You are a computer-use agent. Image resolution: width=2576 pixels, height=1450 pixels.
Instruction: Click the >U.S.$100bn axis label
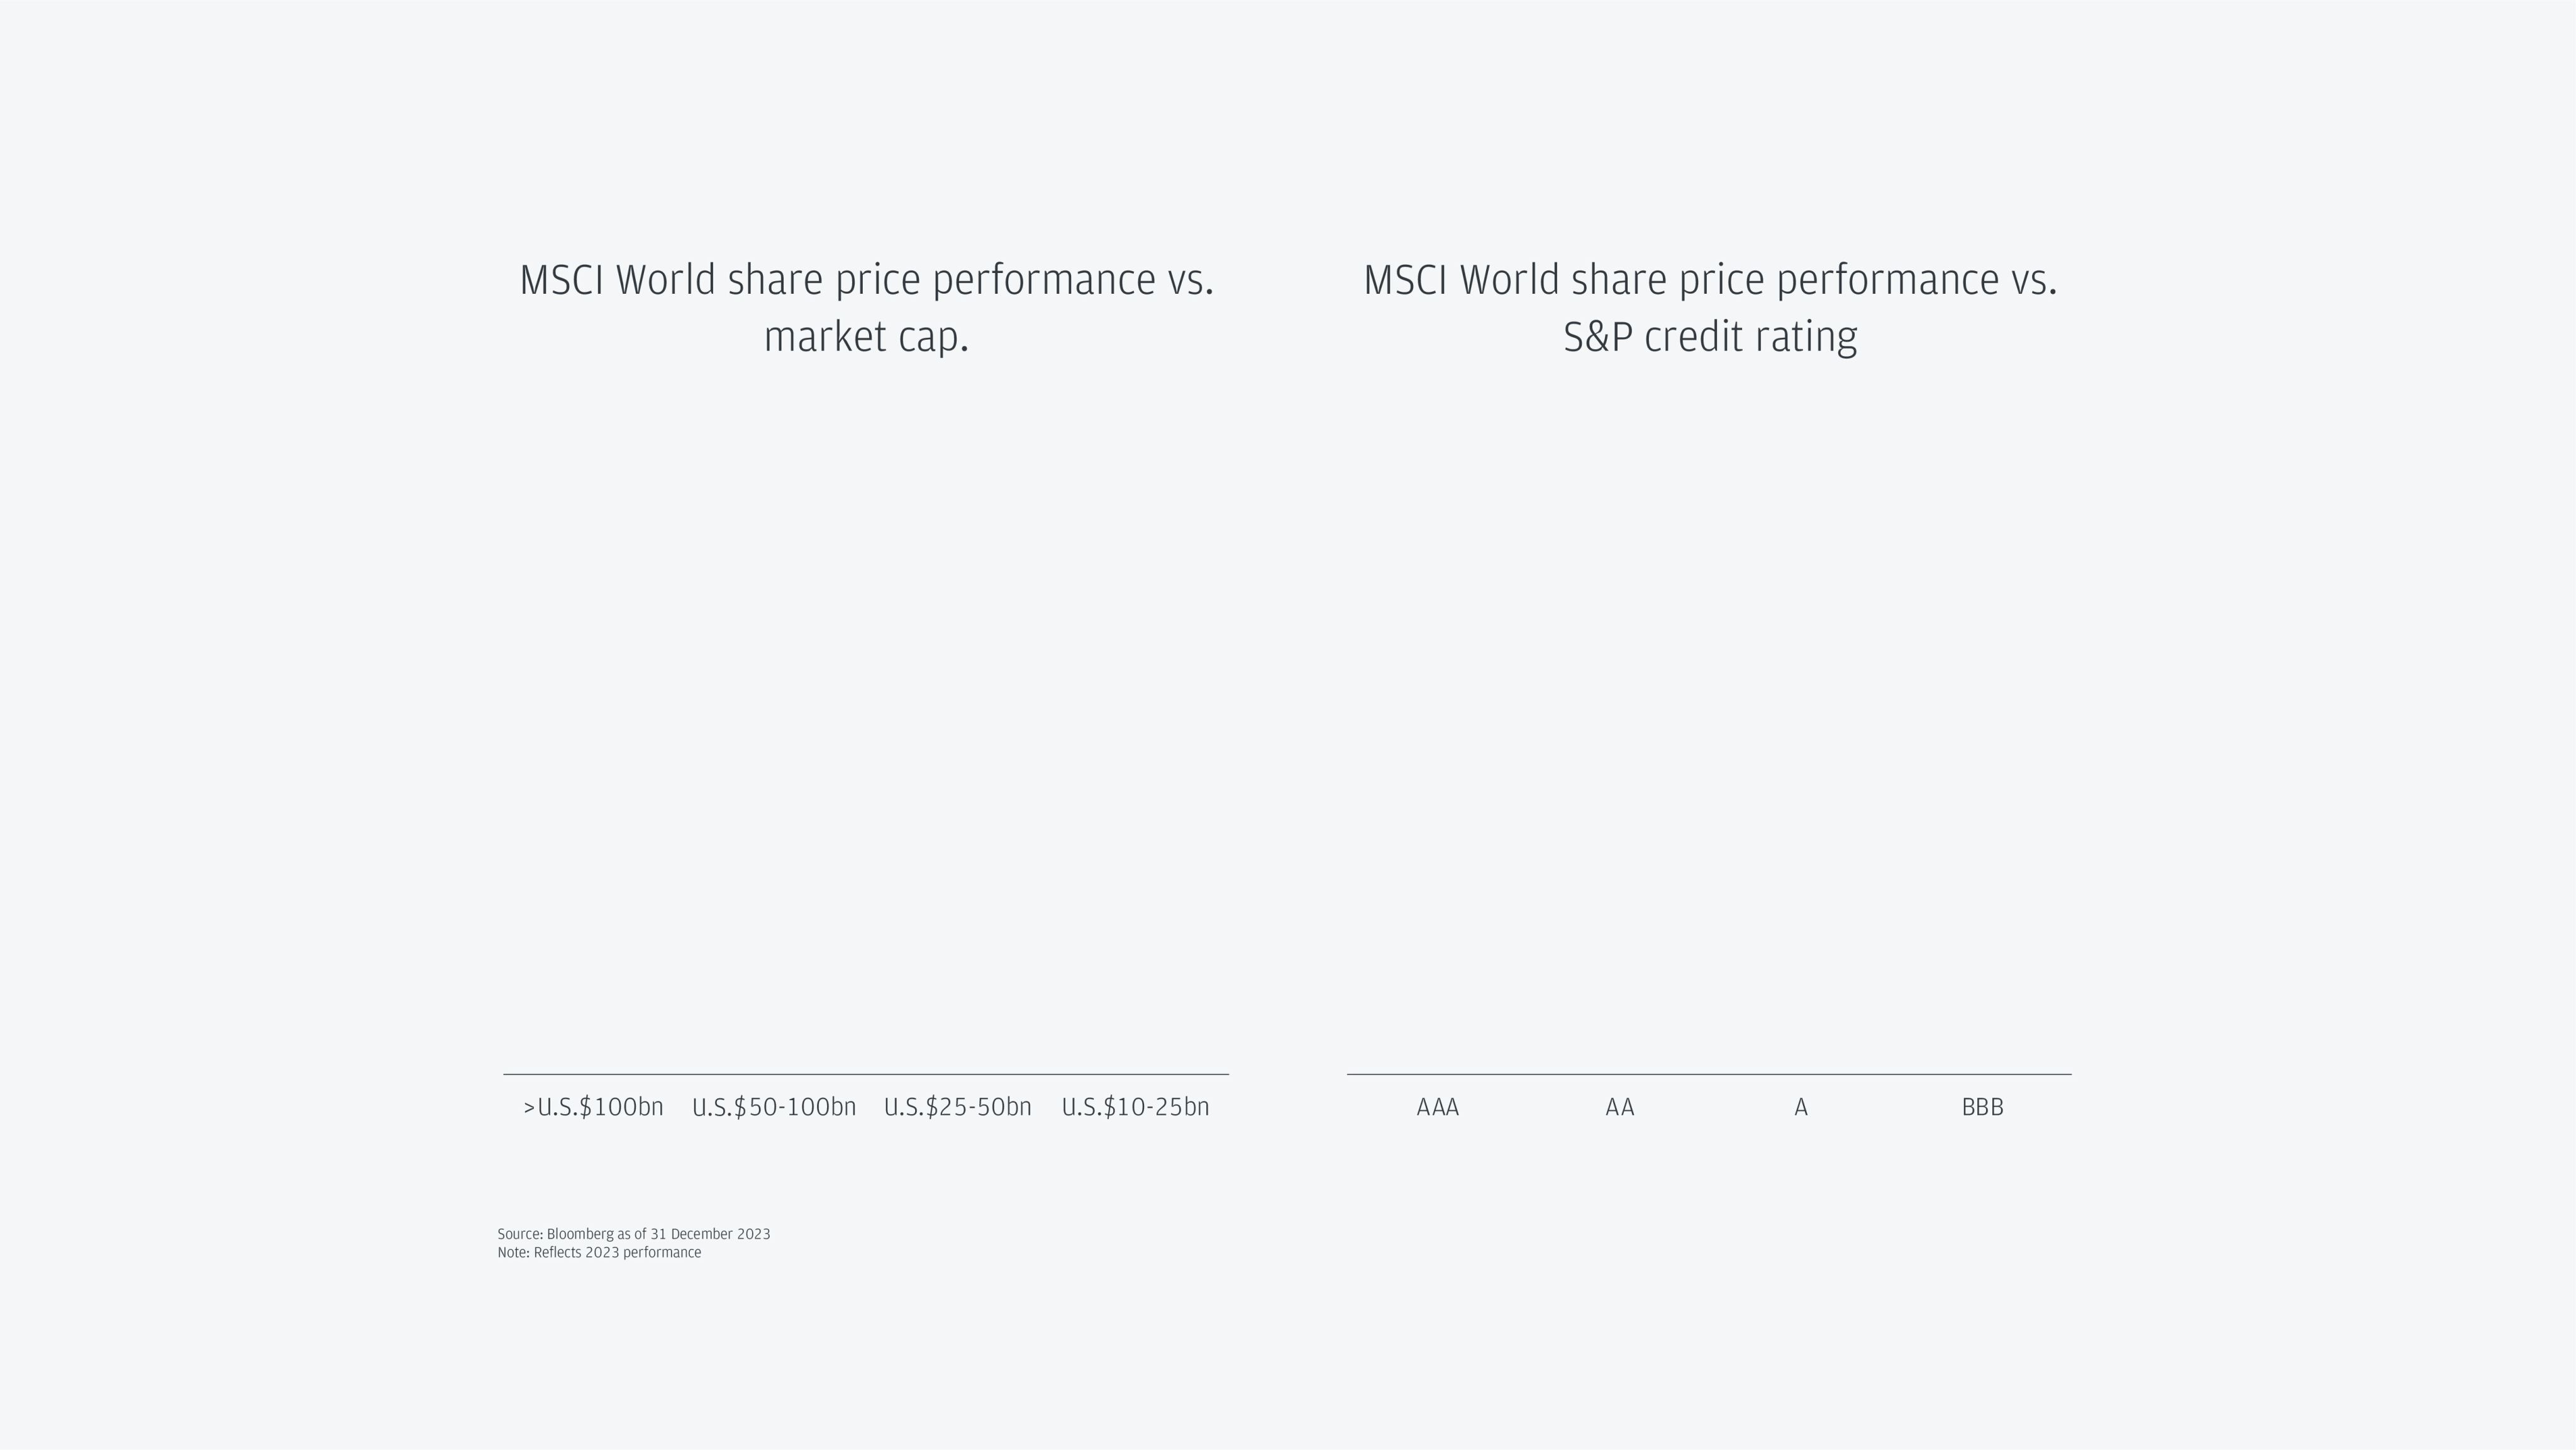point(594,1107)
